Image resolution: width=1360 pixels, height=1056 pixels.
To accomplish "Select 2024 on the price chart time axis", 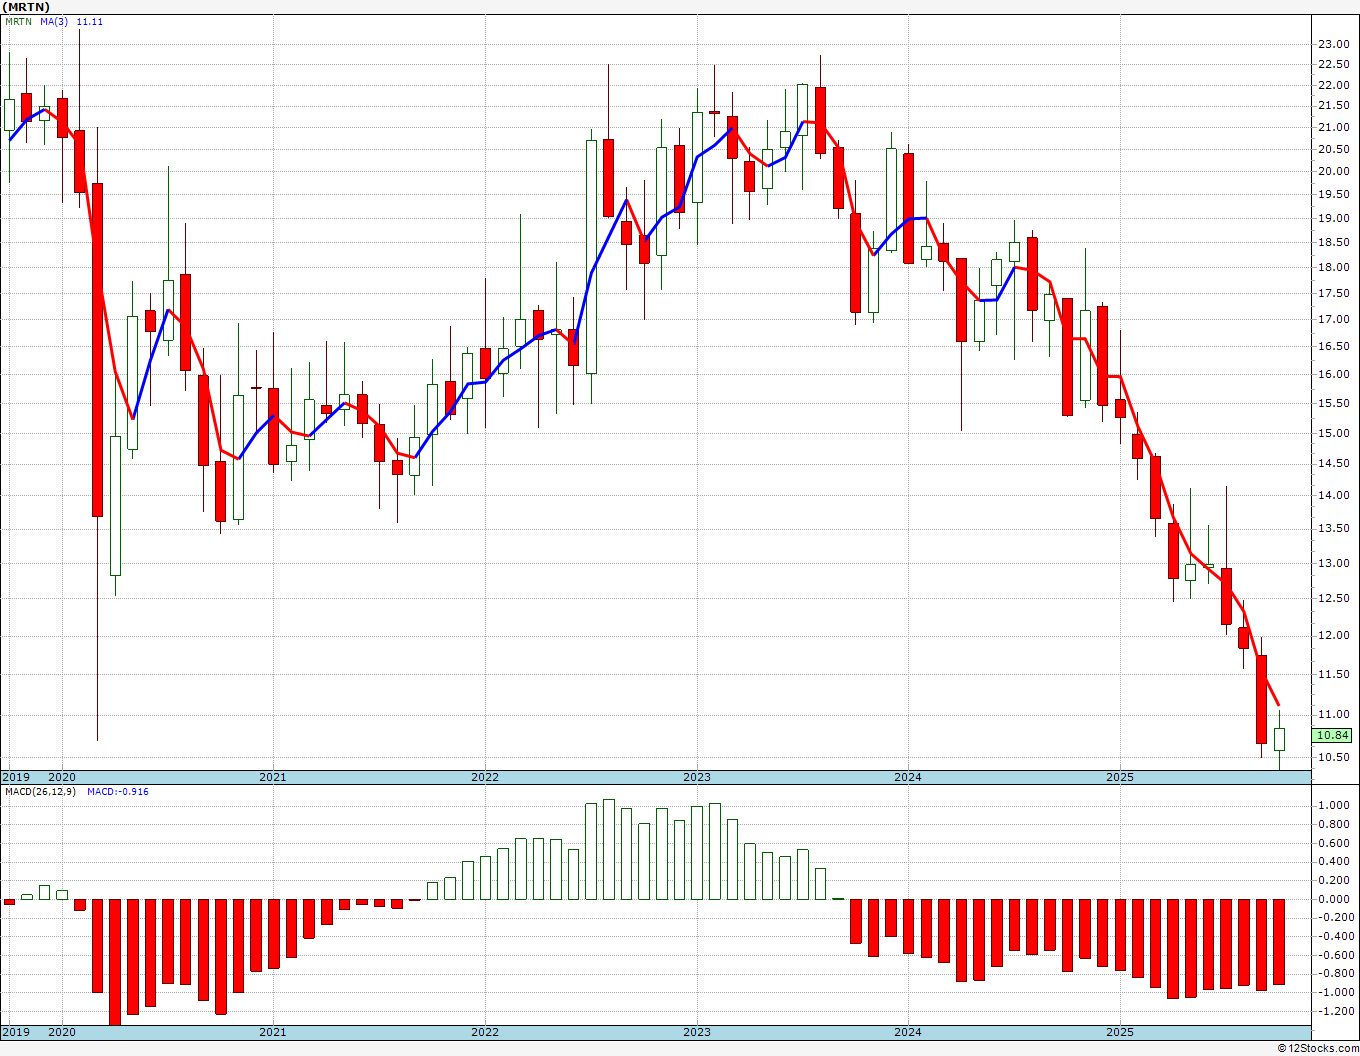I will pos(908,777).
